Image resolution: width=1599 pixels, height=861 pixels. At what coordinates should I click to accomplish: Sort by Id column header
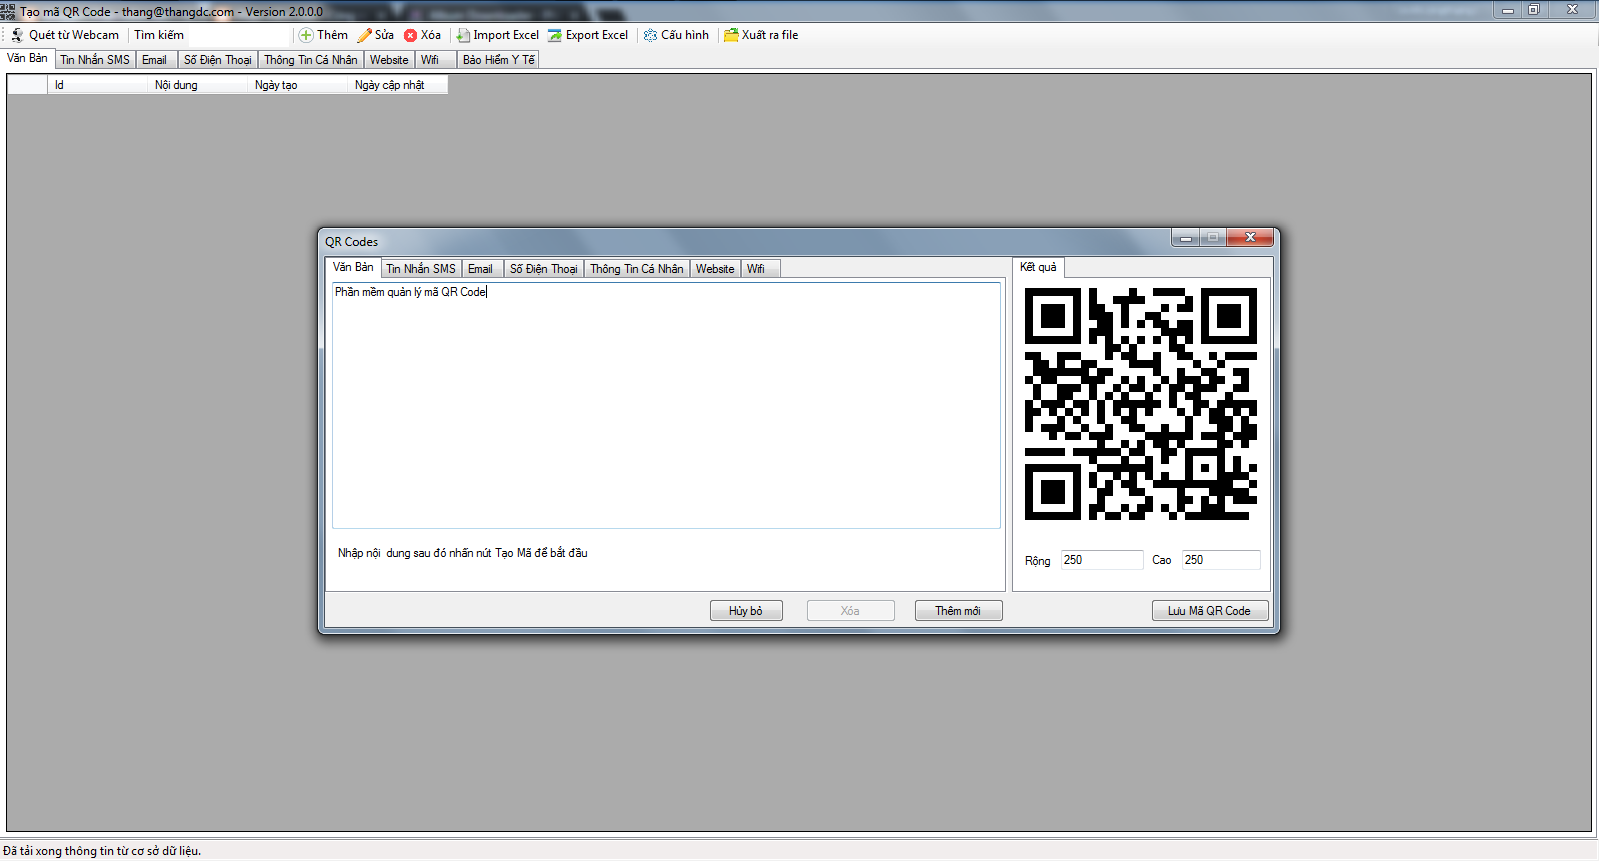[x=97, y=85]
